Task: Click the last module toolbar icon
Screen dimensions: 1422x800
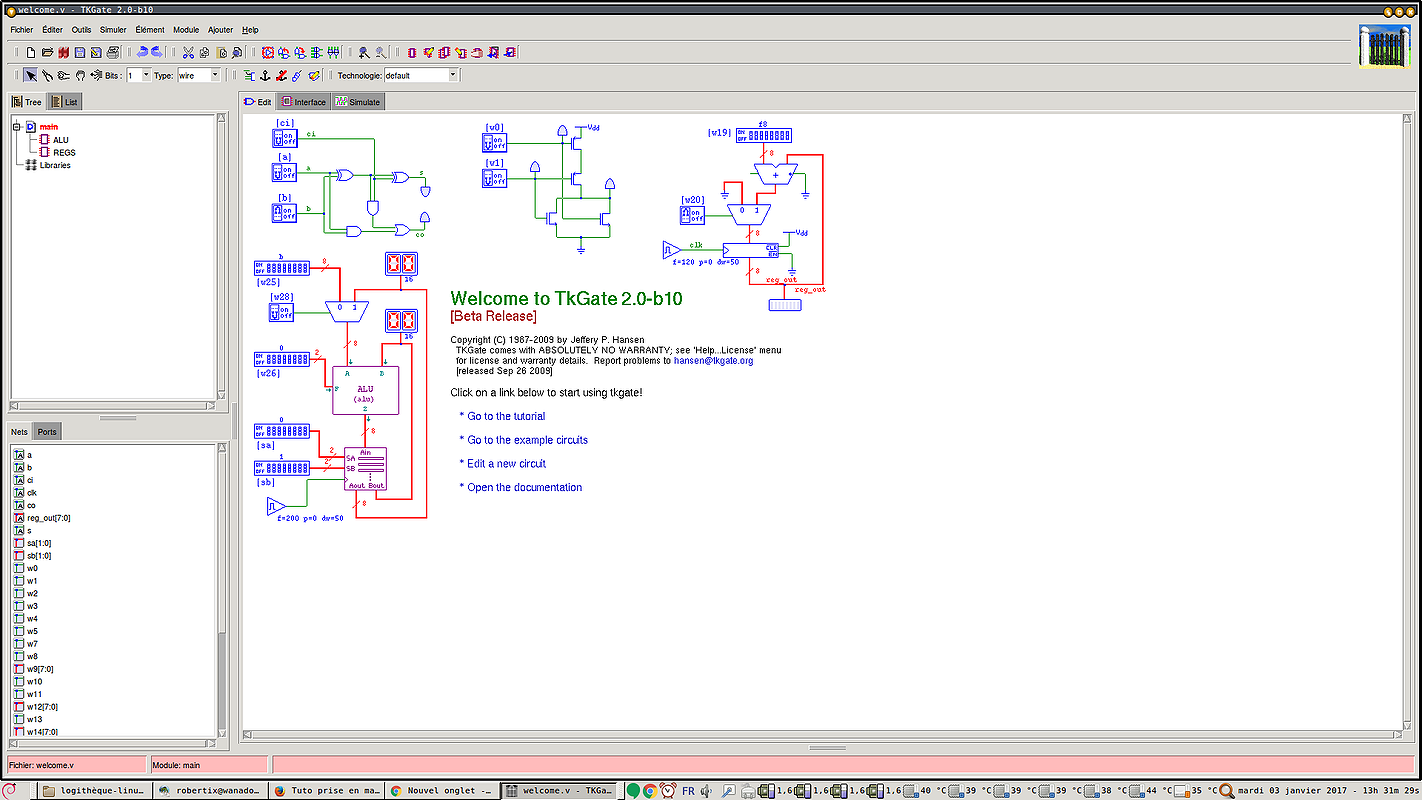Action: [509, 52]
